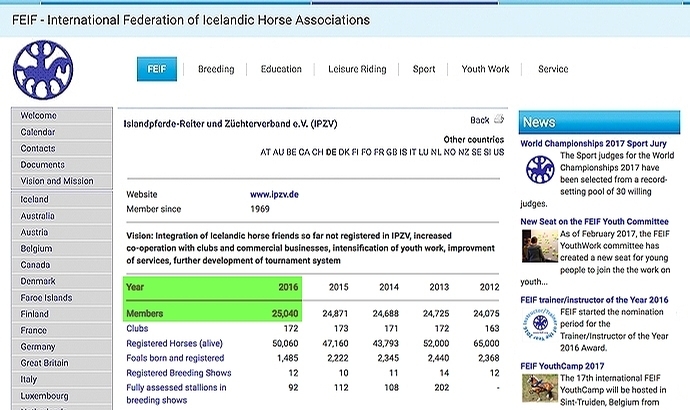Click the US country code link

(499, 152)
